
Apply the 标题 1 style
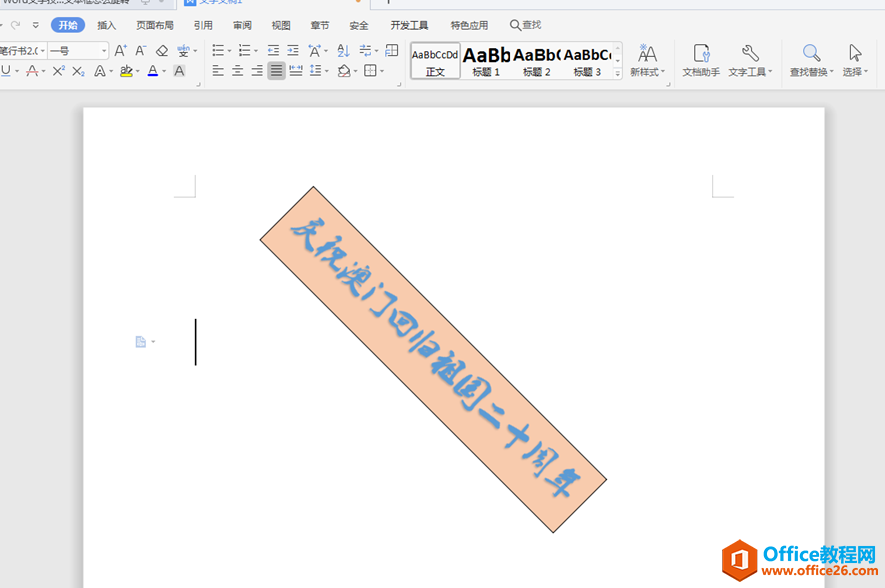(486, 61)
